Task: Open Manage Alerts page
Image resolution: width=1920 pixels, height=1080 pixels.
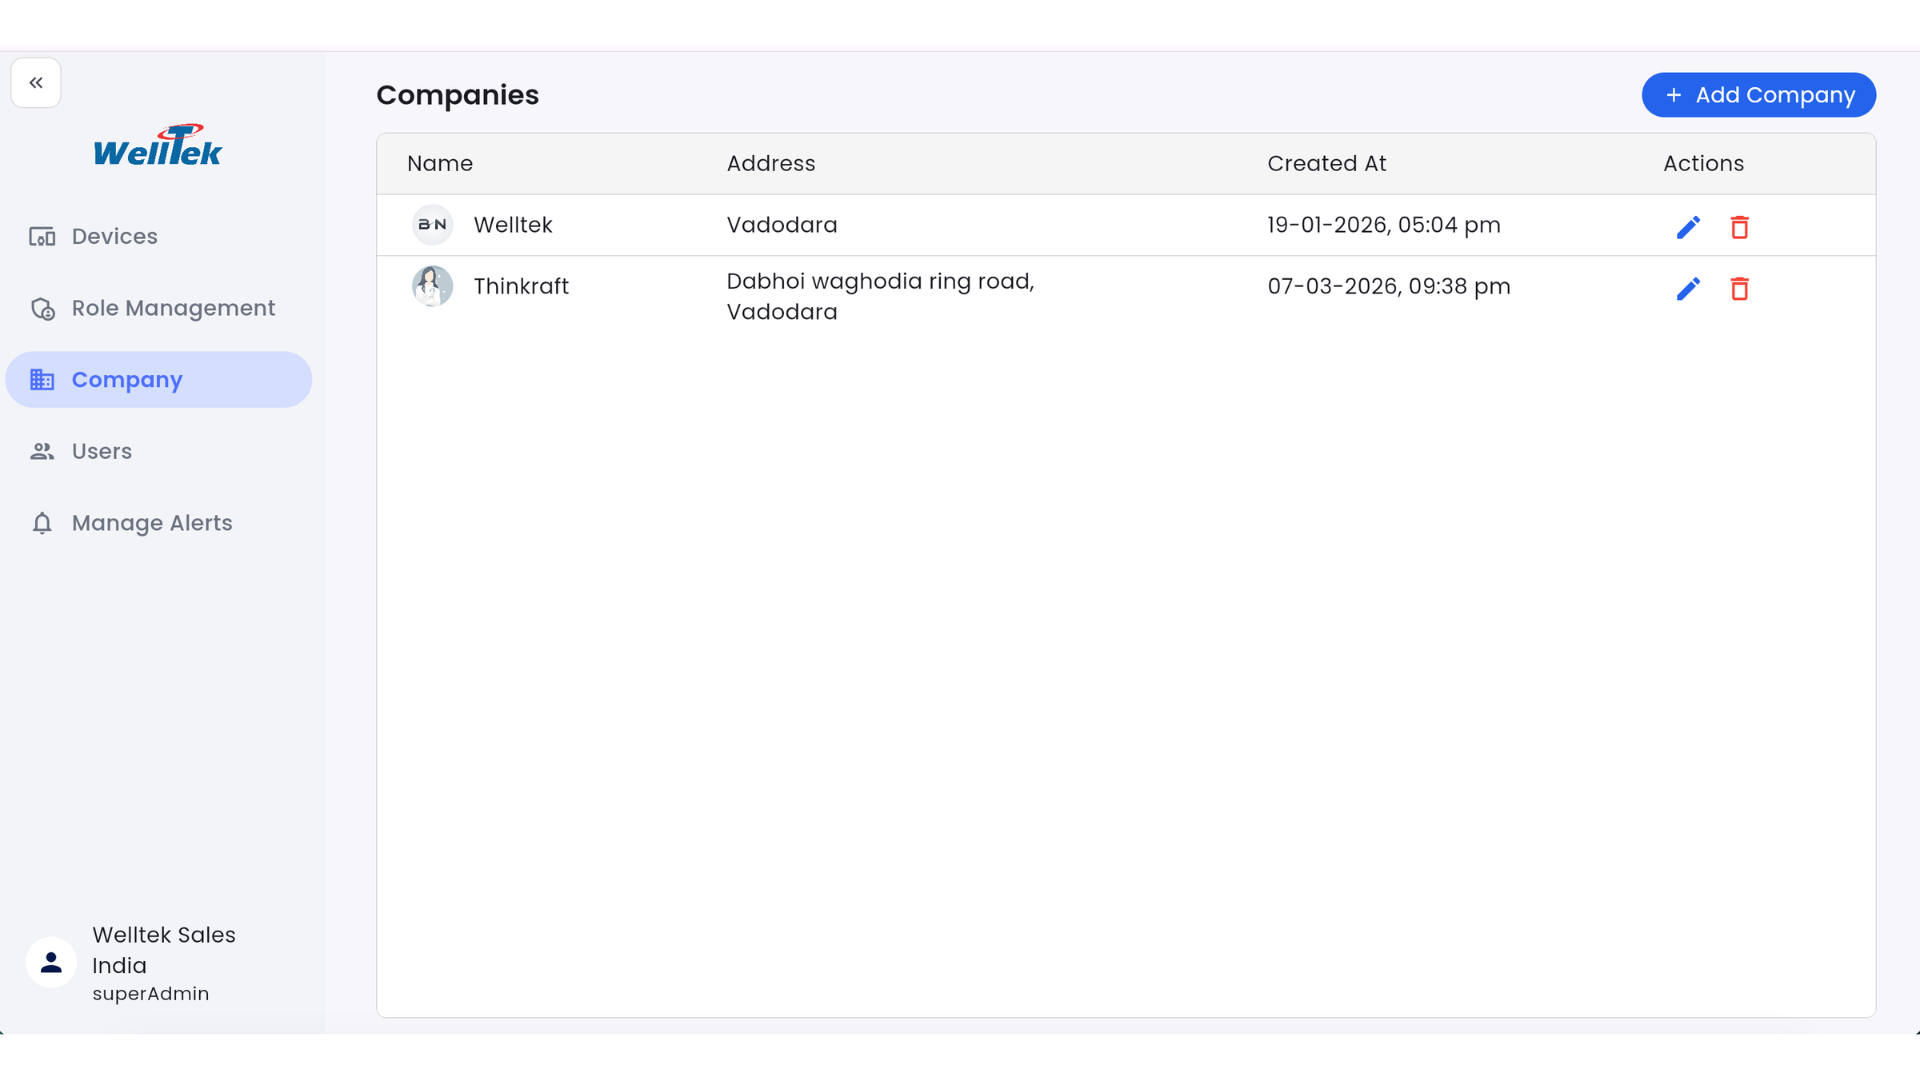Action: point(152,523)
